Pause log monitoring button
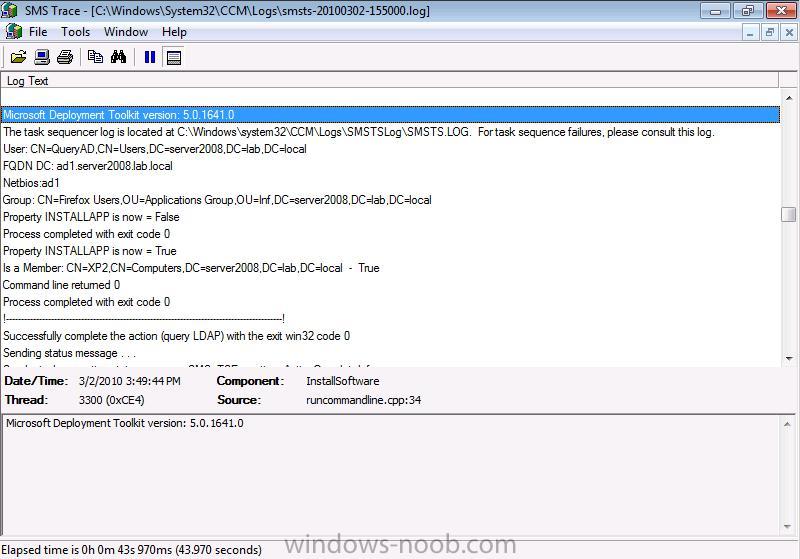Screen dimensions: 800x559 click(149, 57)
